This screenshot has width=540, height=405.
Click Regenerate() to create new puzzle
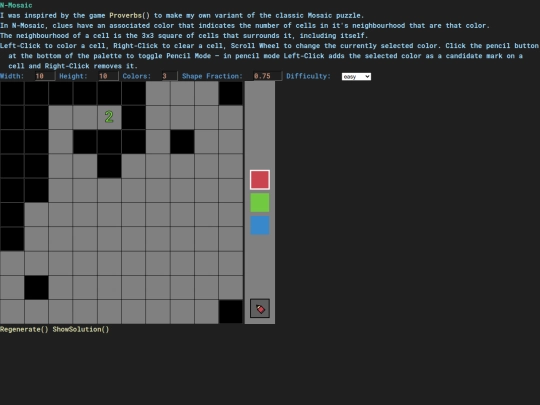tap(24, 329)
